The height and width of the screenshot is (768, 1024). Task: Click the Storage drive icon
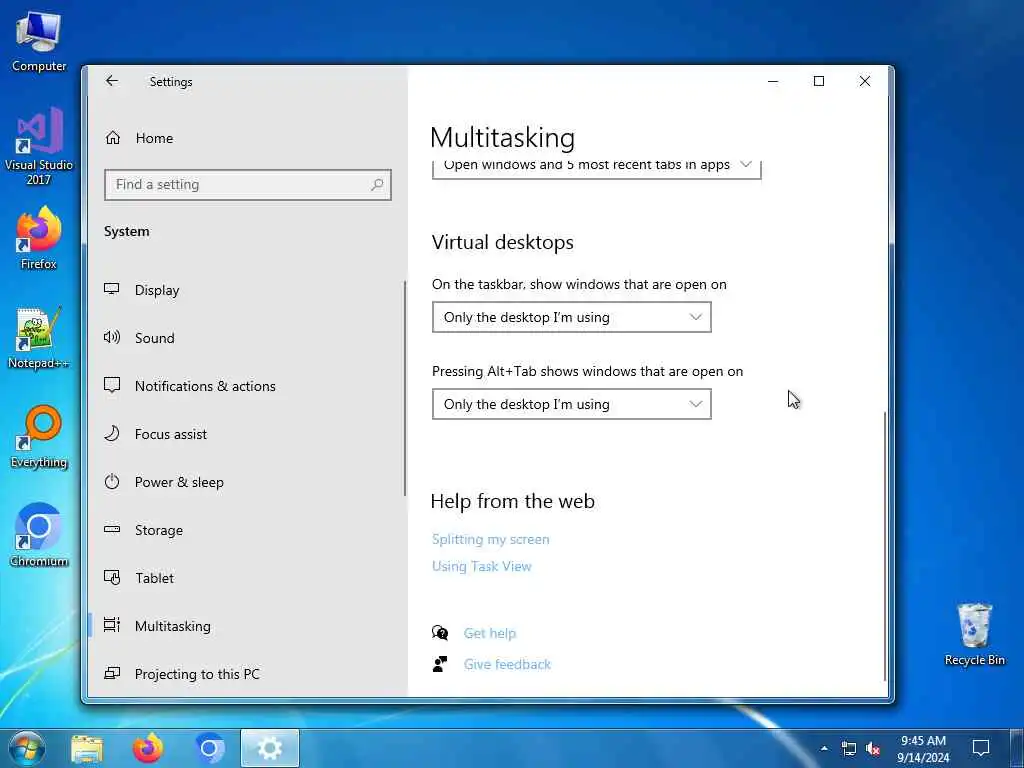112,530
